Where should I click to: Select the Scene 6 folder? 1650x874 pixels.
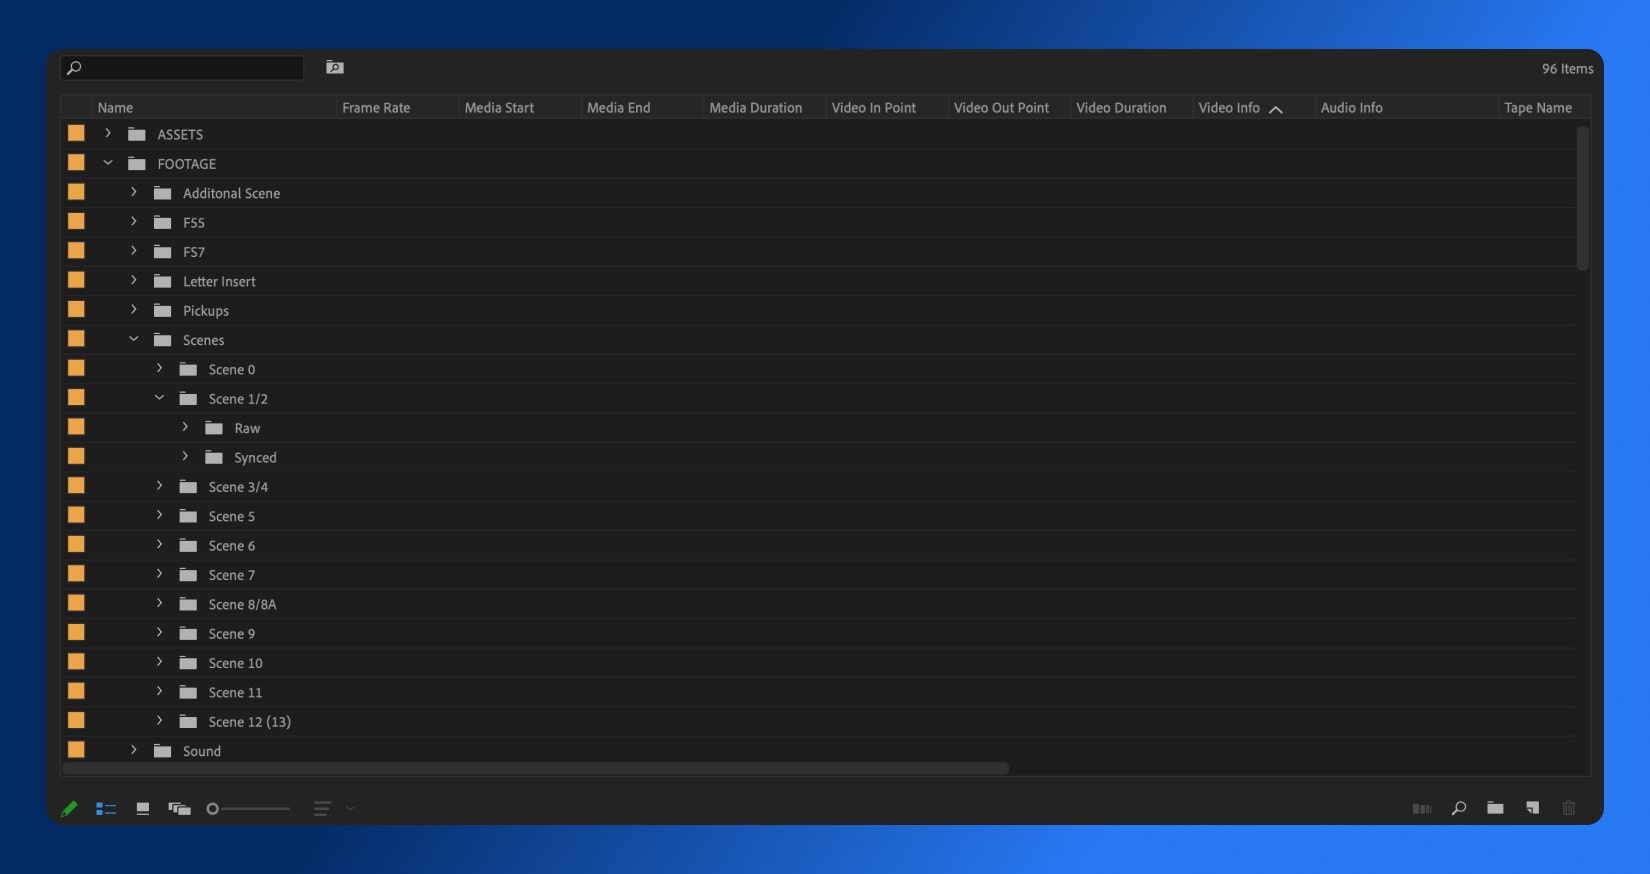click(x=231, y=546)
